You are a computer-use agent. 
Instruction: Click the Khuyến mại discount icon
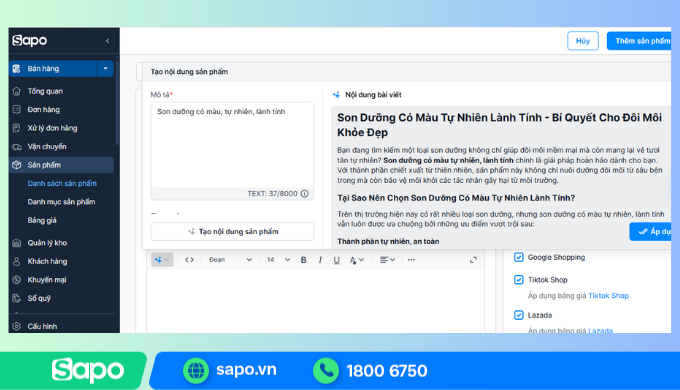click(x=16, y=280)
